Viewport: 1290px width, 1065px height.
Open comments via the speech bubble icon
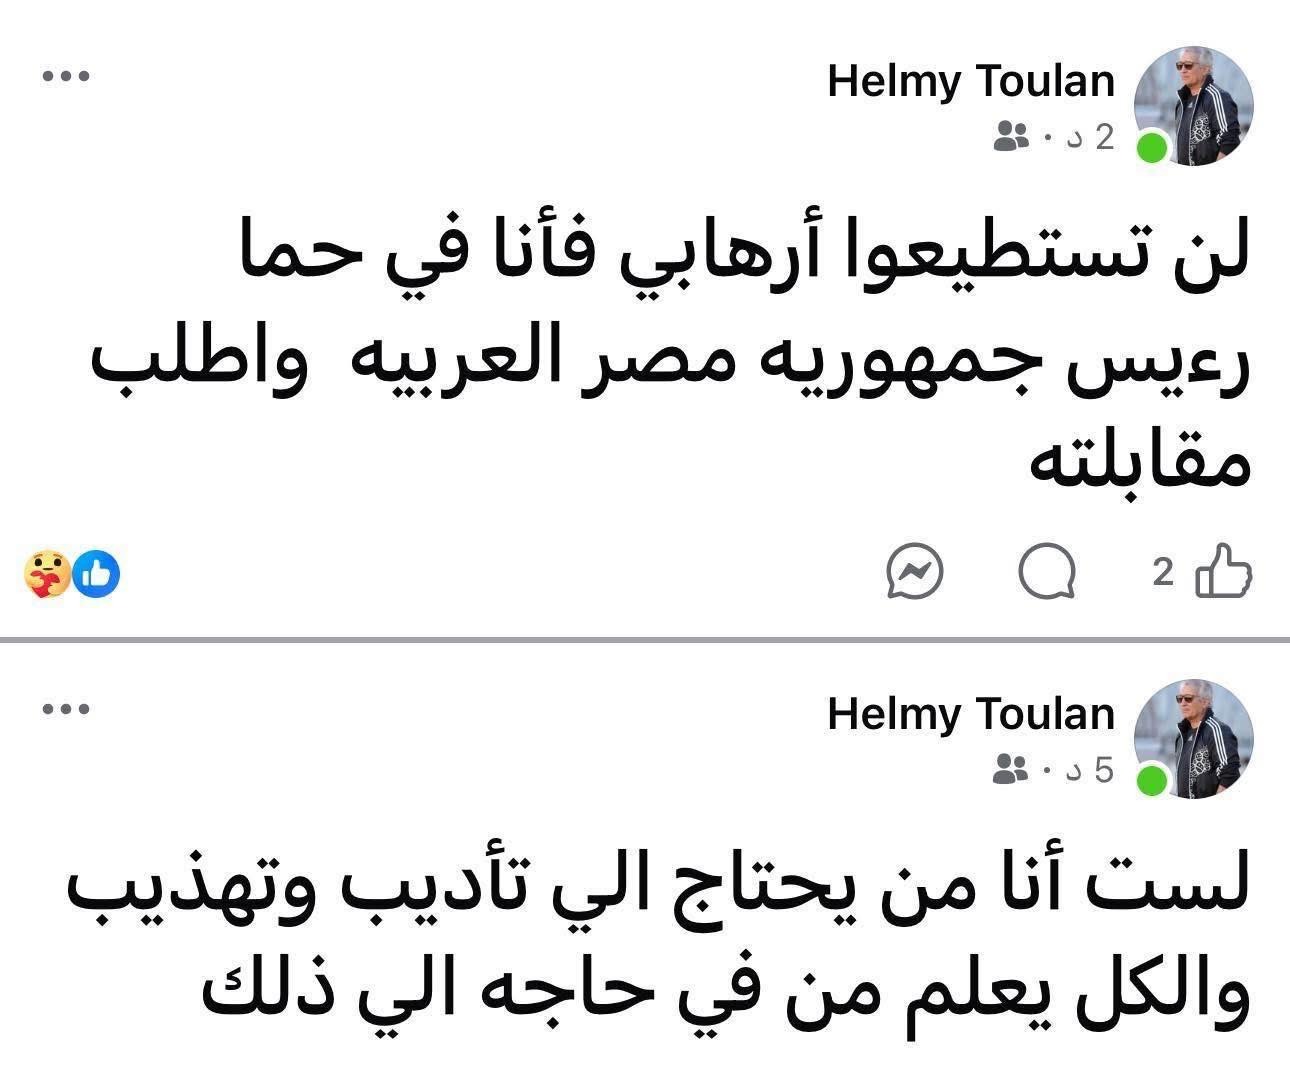pos(1047,573)
